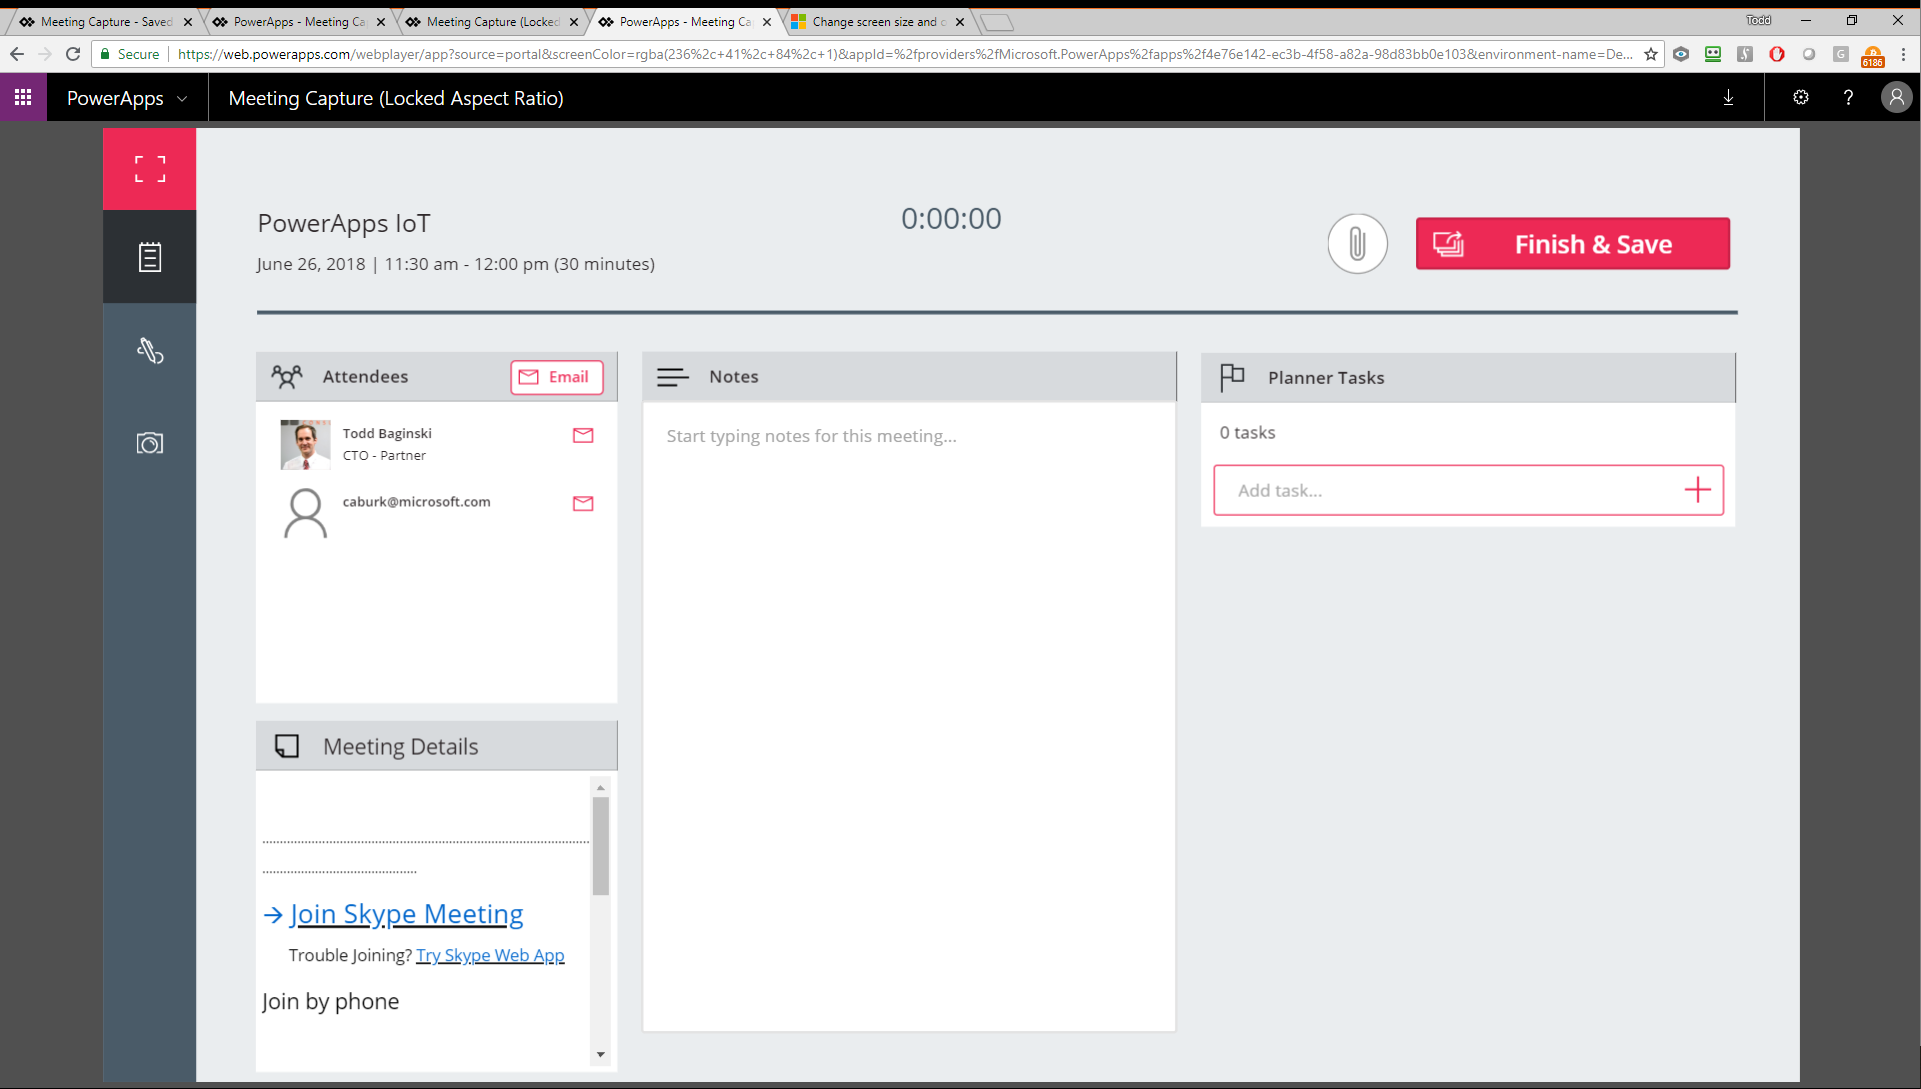Select the red fullscreen capture sidebar icon
This screenshot has height=1089, width=1921.
149,168
